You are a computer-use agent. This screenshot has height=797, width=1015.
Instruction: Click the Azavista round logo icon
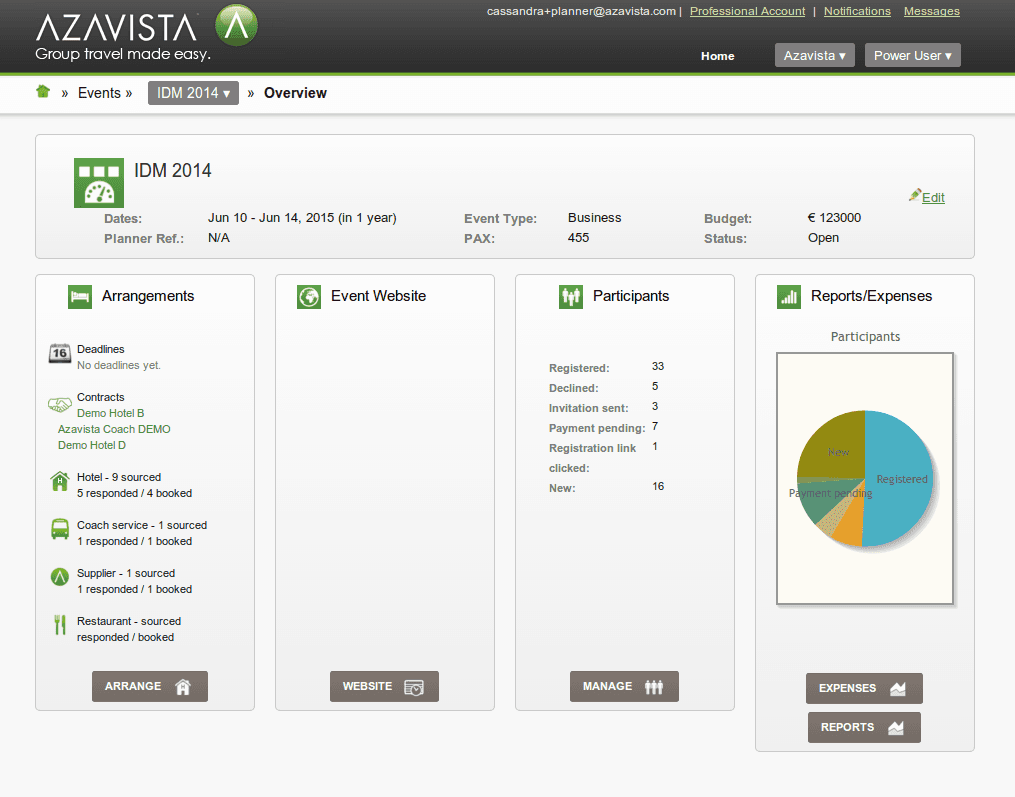pos(236,25)
